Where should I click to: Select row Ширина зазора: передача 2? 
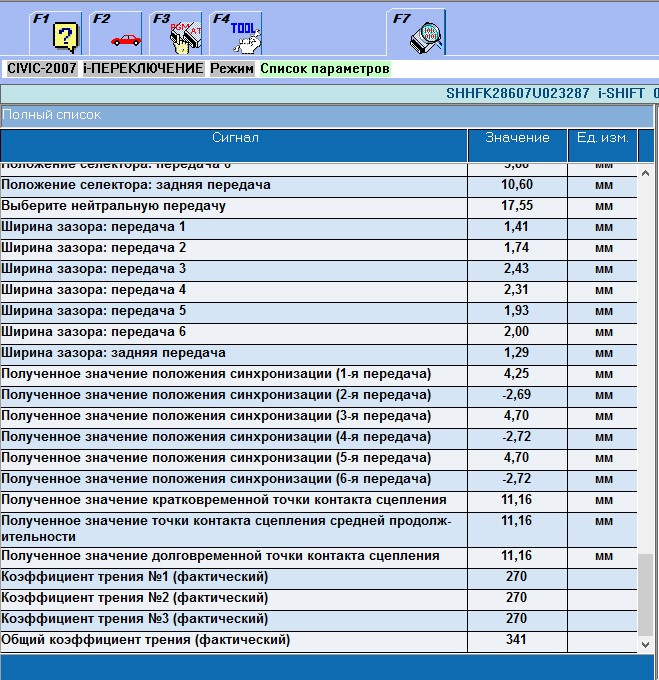[319, 249]
